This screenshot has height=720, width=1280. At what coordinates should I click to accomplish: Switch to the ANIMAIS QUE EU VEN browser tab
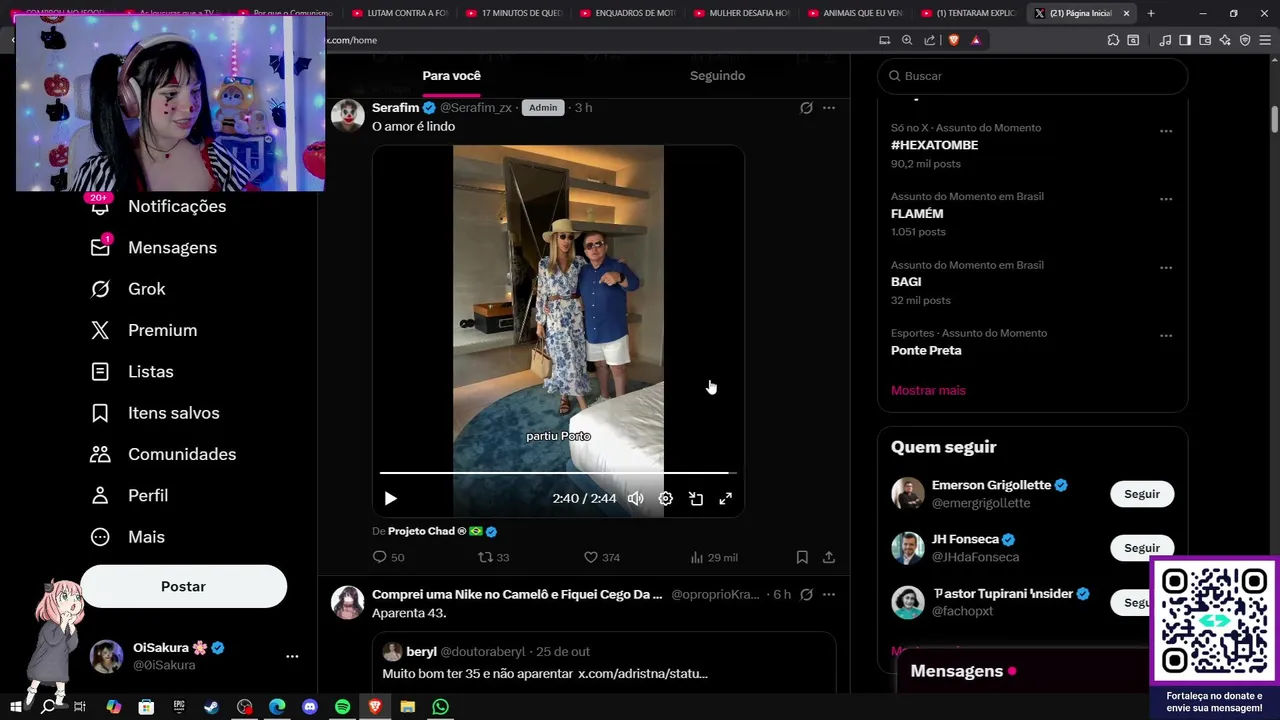pos(855,13)
